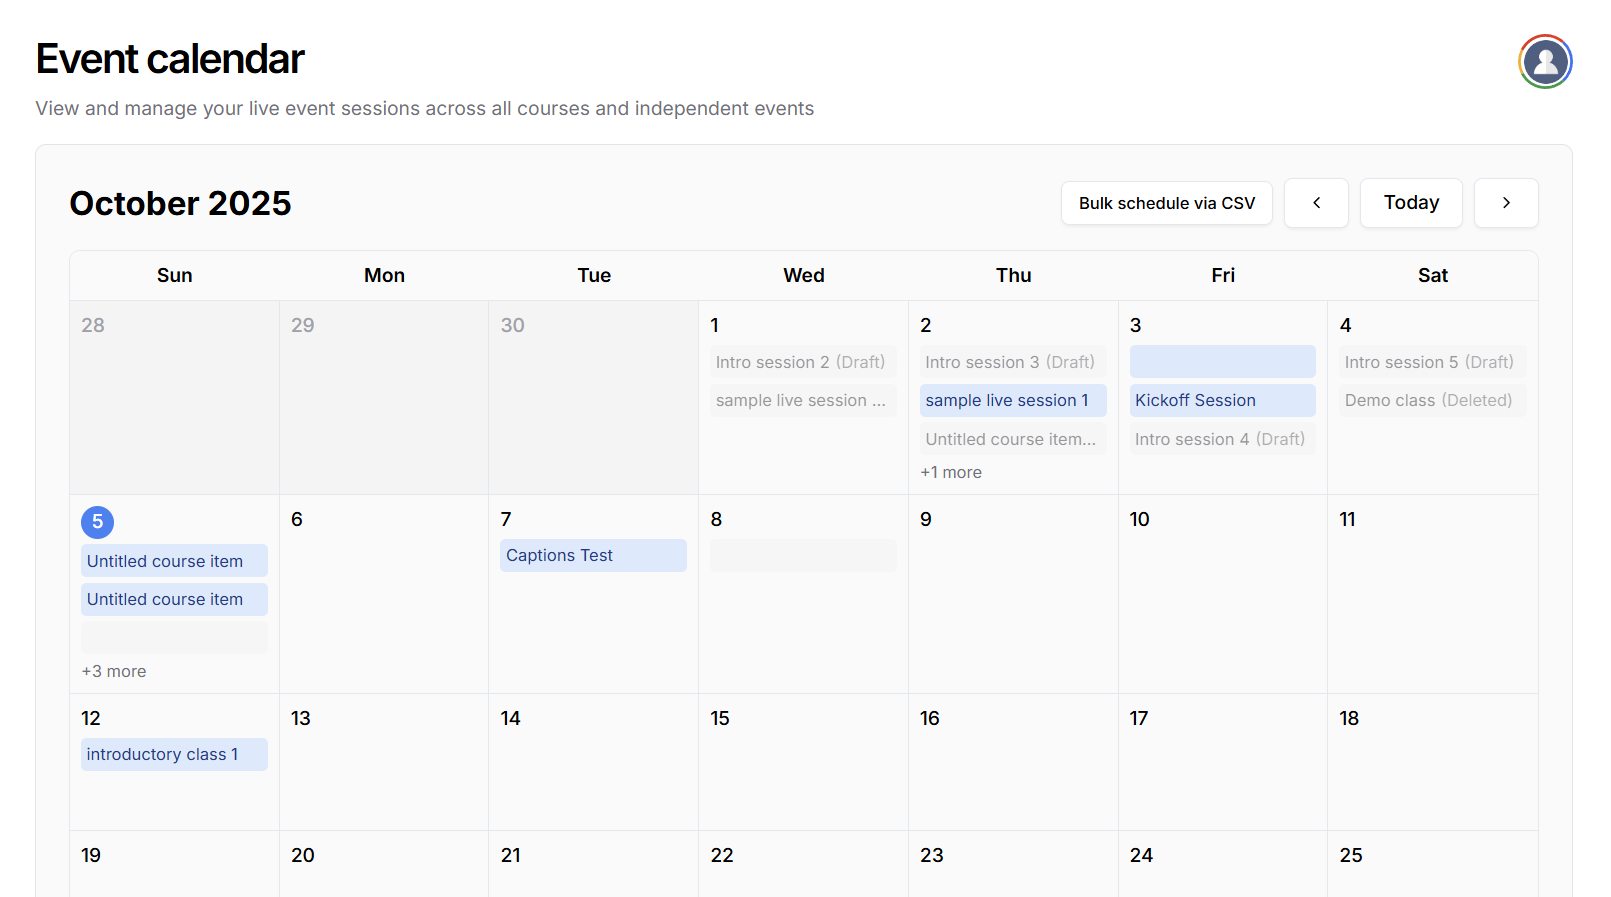
Task: Open first Untitled course item on October 5
Action: (x=174, y=561)
